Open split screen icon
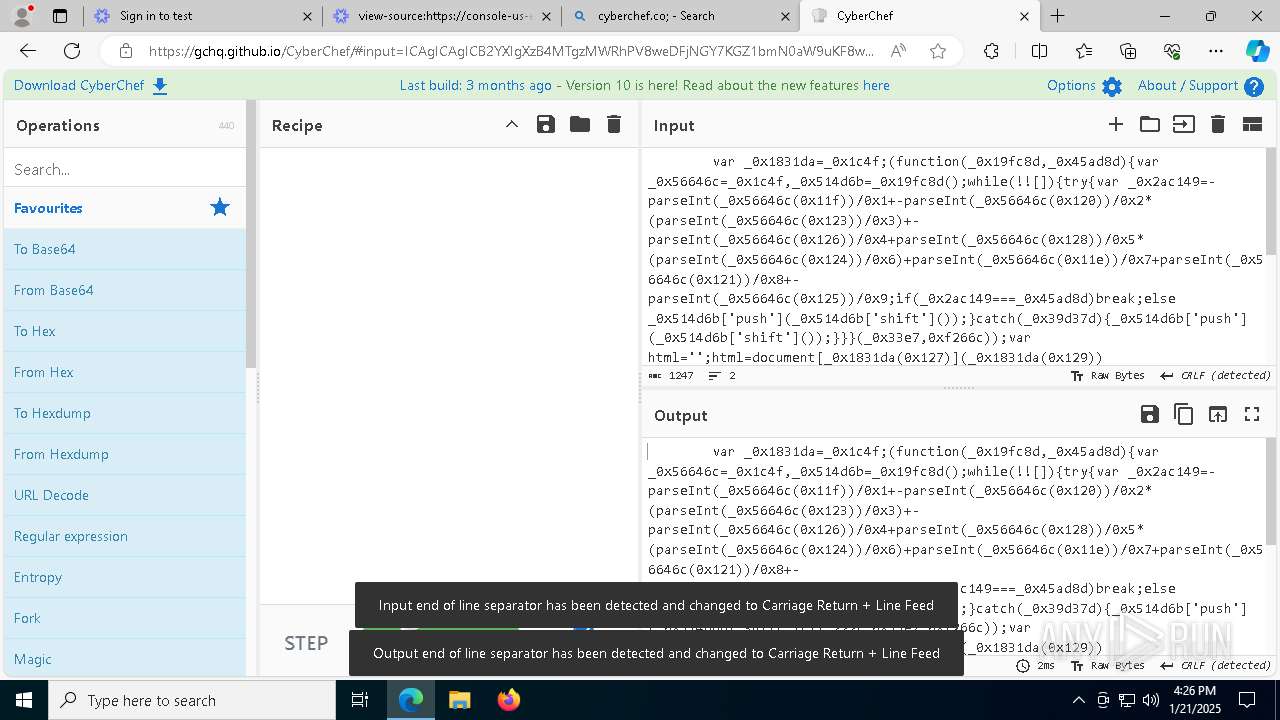 1040,51
